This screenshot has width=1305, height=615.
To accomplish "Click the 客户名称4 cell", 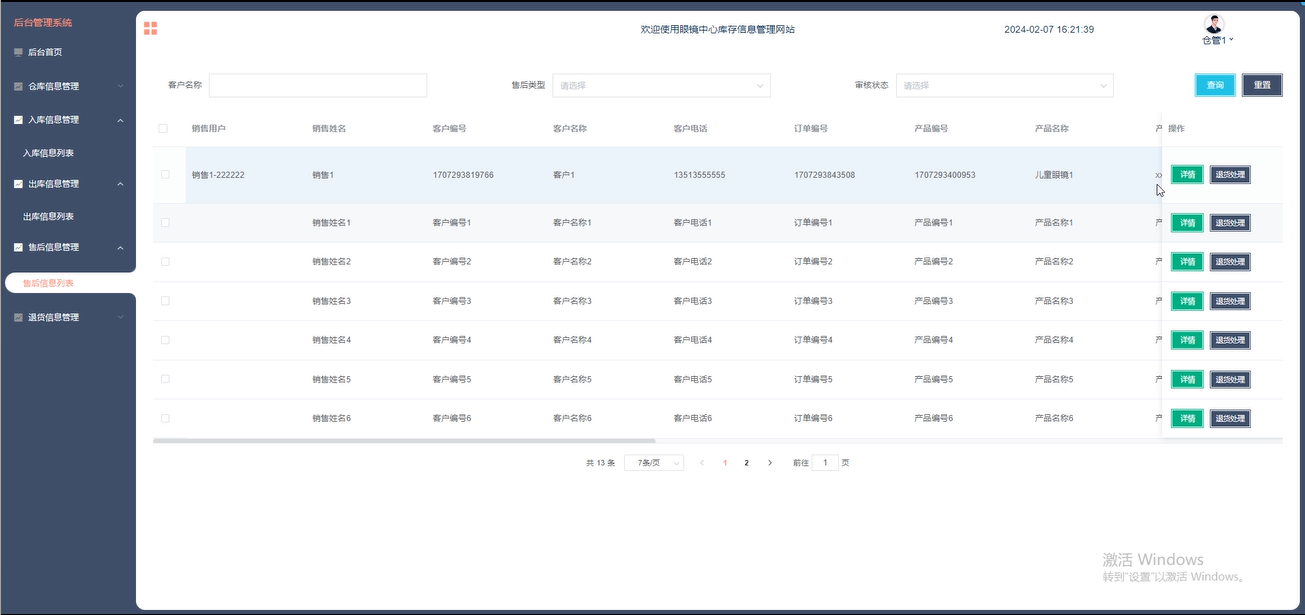I will pos(572,340).
